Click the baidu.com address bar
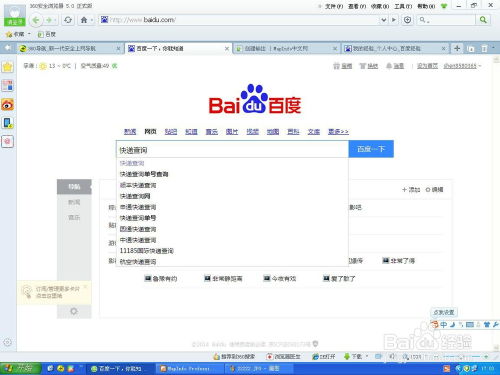Image resolution: width=500 pixels, height=375 pixels. [240, 20]
